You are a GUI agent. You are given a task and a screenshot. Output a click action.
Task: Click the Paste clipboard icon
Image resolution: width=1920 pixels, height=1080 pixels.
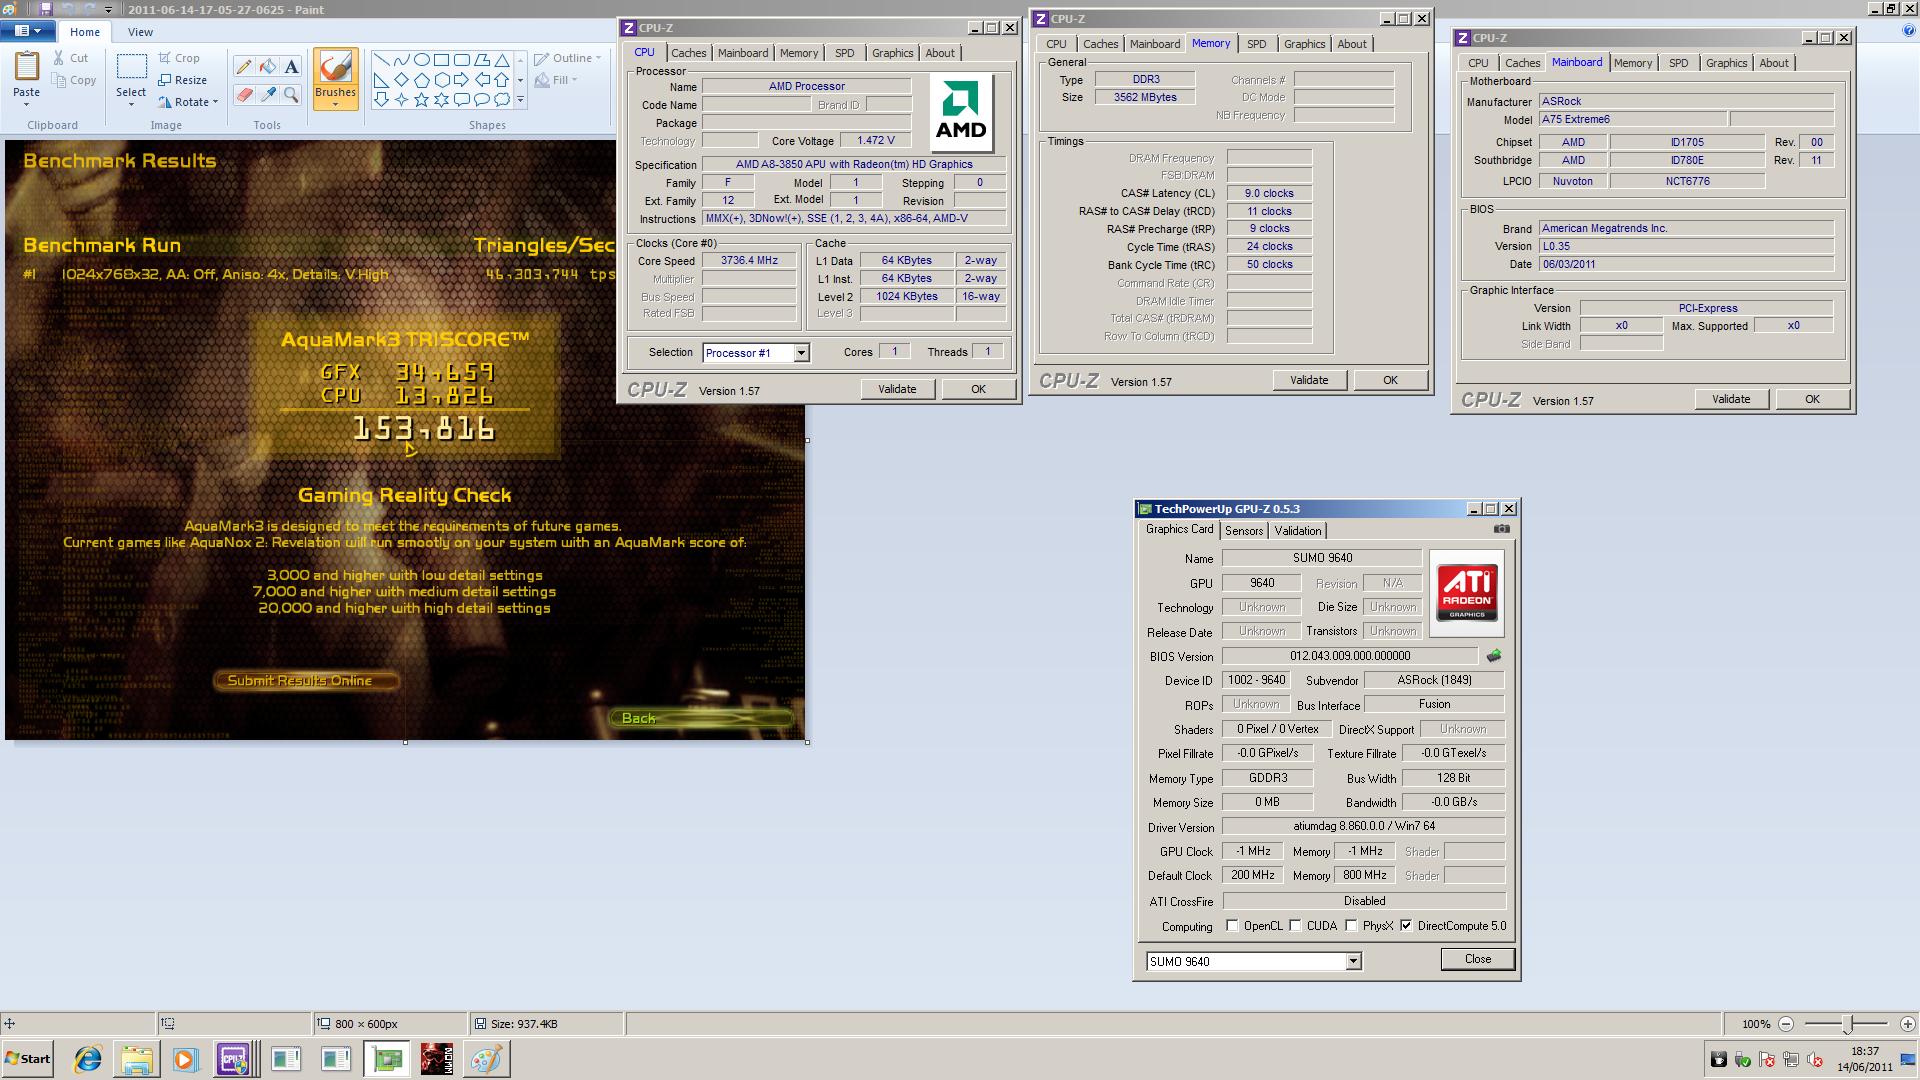click(x=27, y=66)
